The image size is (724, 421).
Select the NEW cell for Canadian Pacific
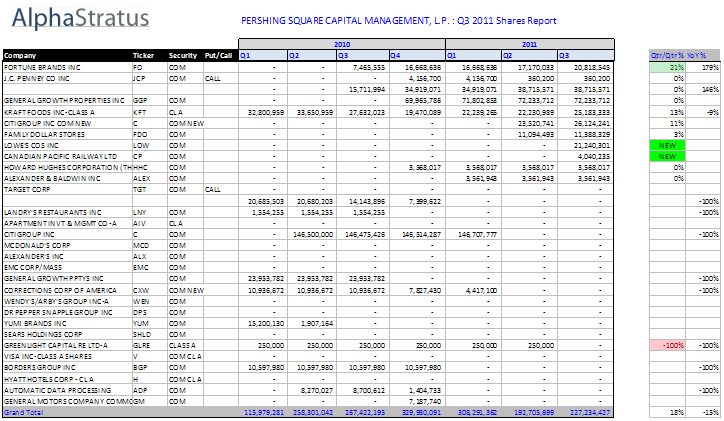(667, 156)
